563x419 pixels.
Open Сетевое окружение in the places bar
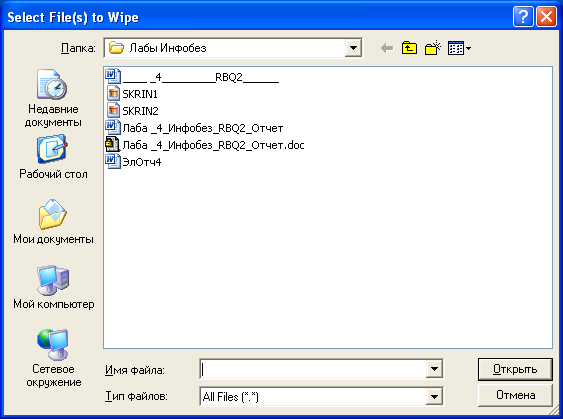[x=53, y=358]
